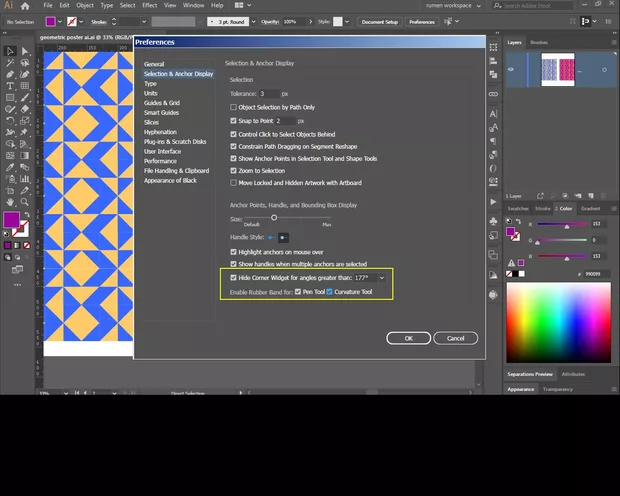This screenshot has width=620, height=496.
Task: Click the anchor point Size slider
Action: (x=273, y=217)
